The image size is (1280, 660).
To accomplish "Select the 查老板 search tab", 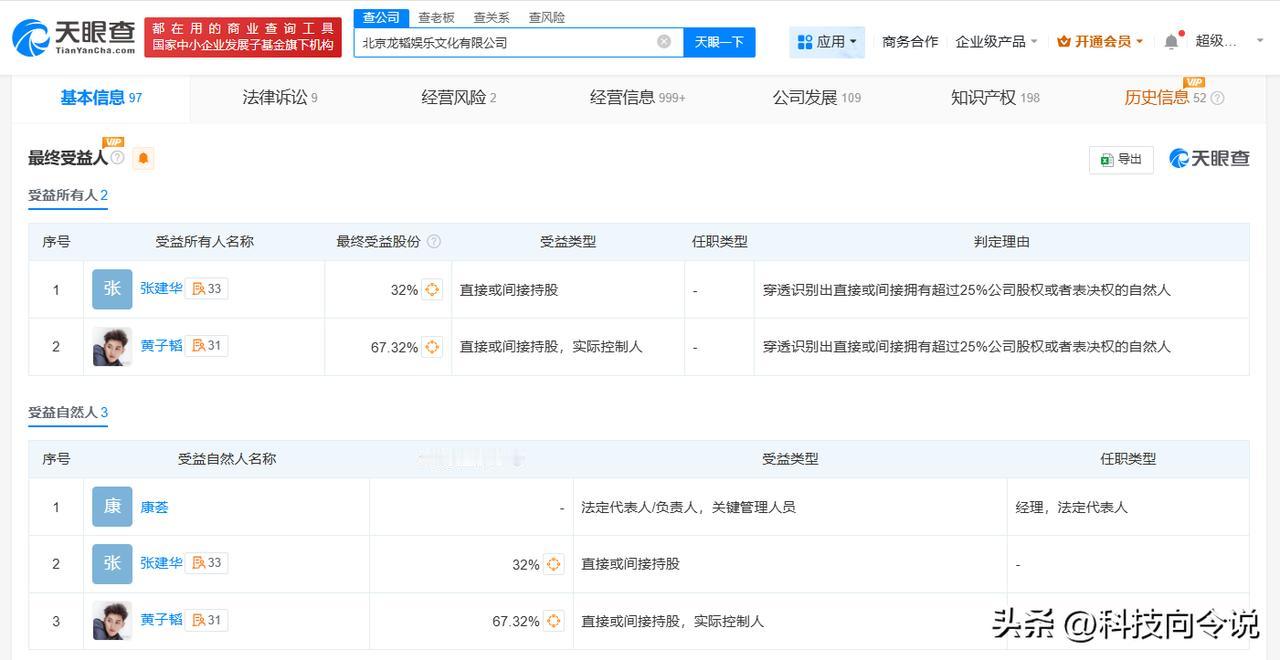I will [436, 17].
